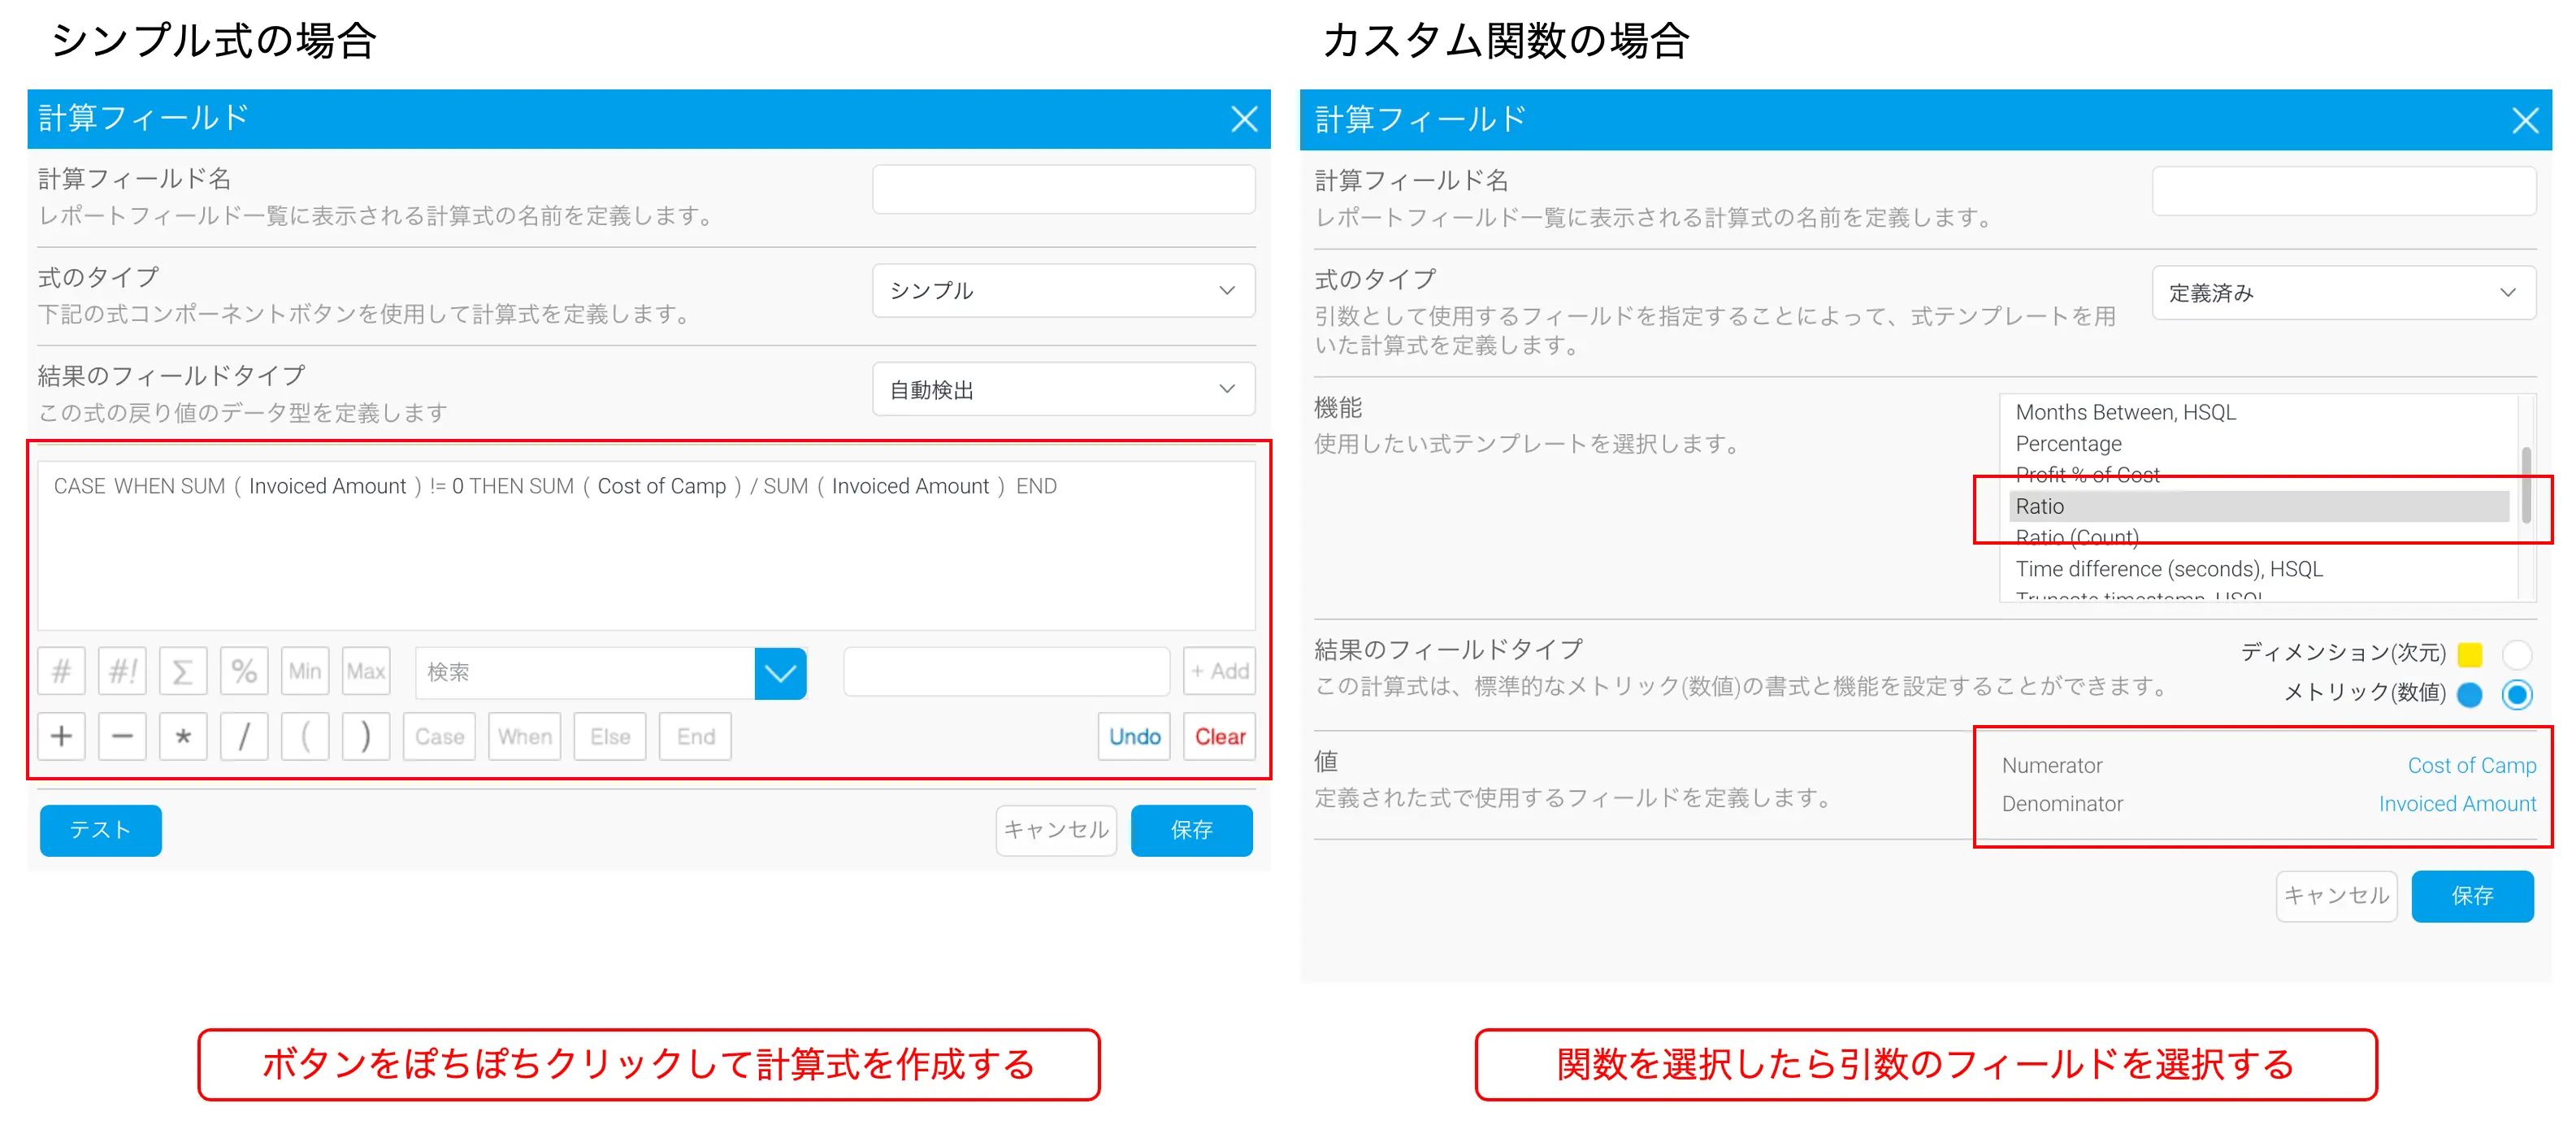Image resolution: width=2576 pixels, height=1138 pixels.
Task: Click the yellow dimension color swatch
Action: [x=2469, y=655]
